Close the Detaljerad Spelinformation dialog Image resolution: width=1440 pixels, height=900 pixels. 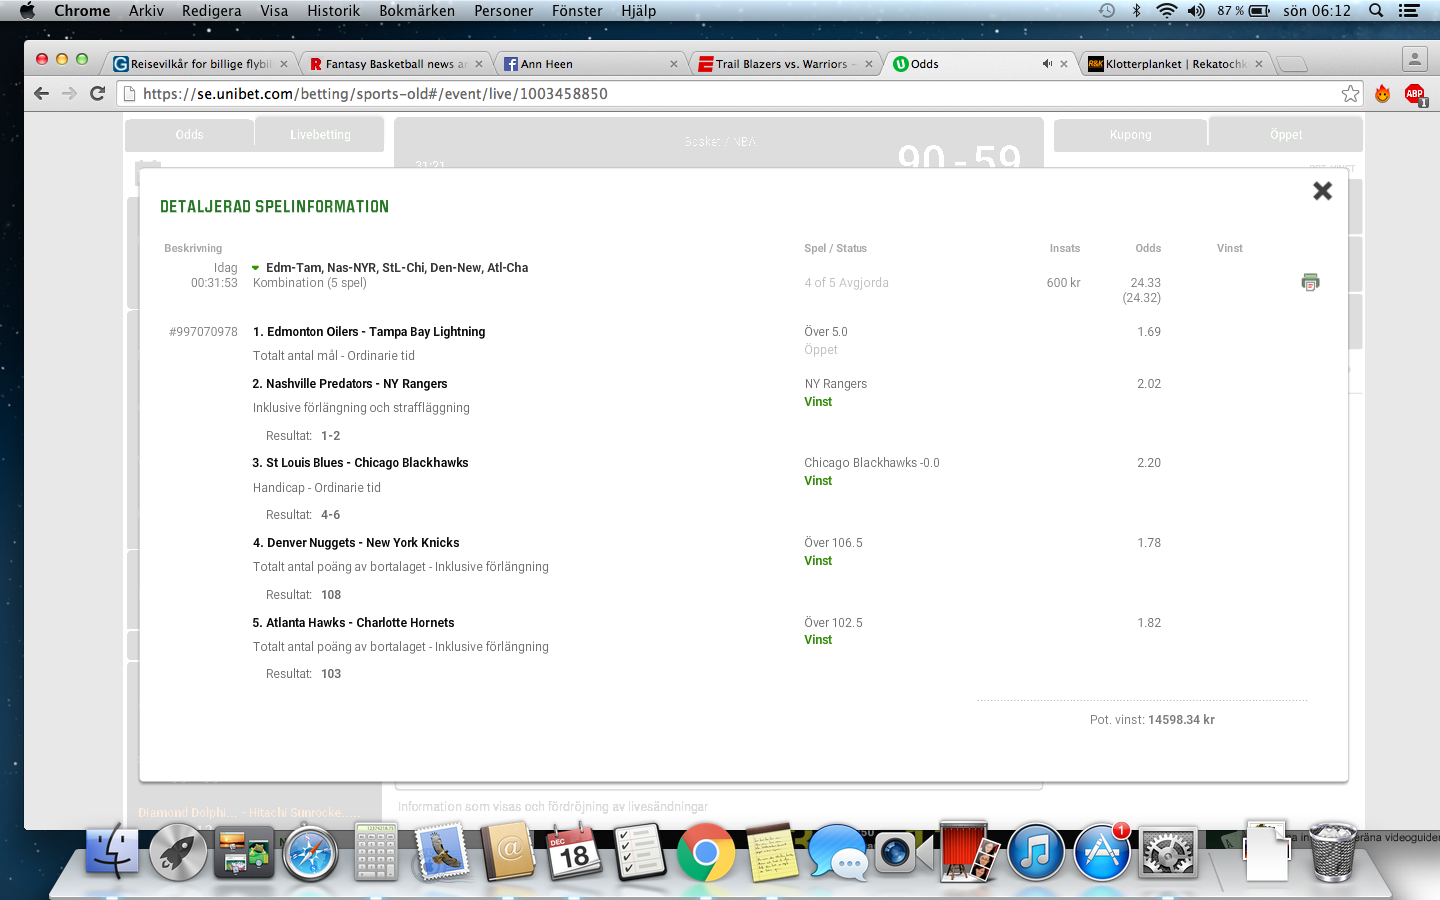point(1322,191)
